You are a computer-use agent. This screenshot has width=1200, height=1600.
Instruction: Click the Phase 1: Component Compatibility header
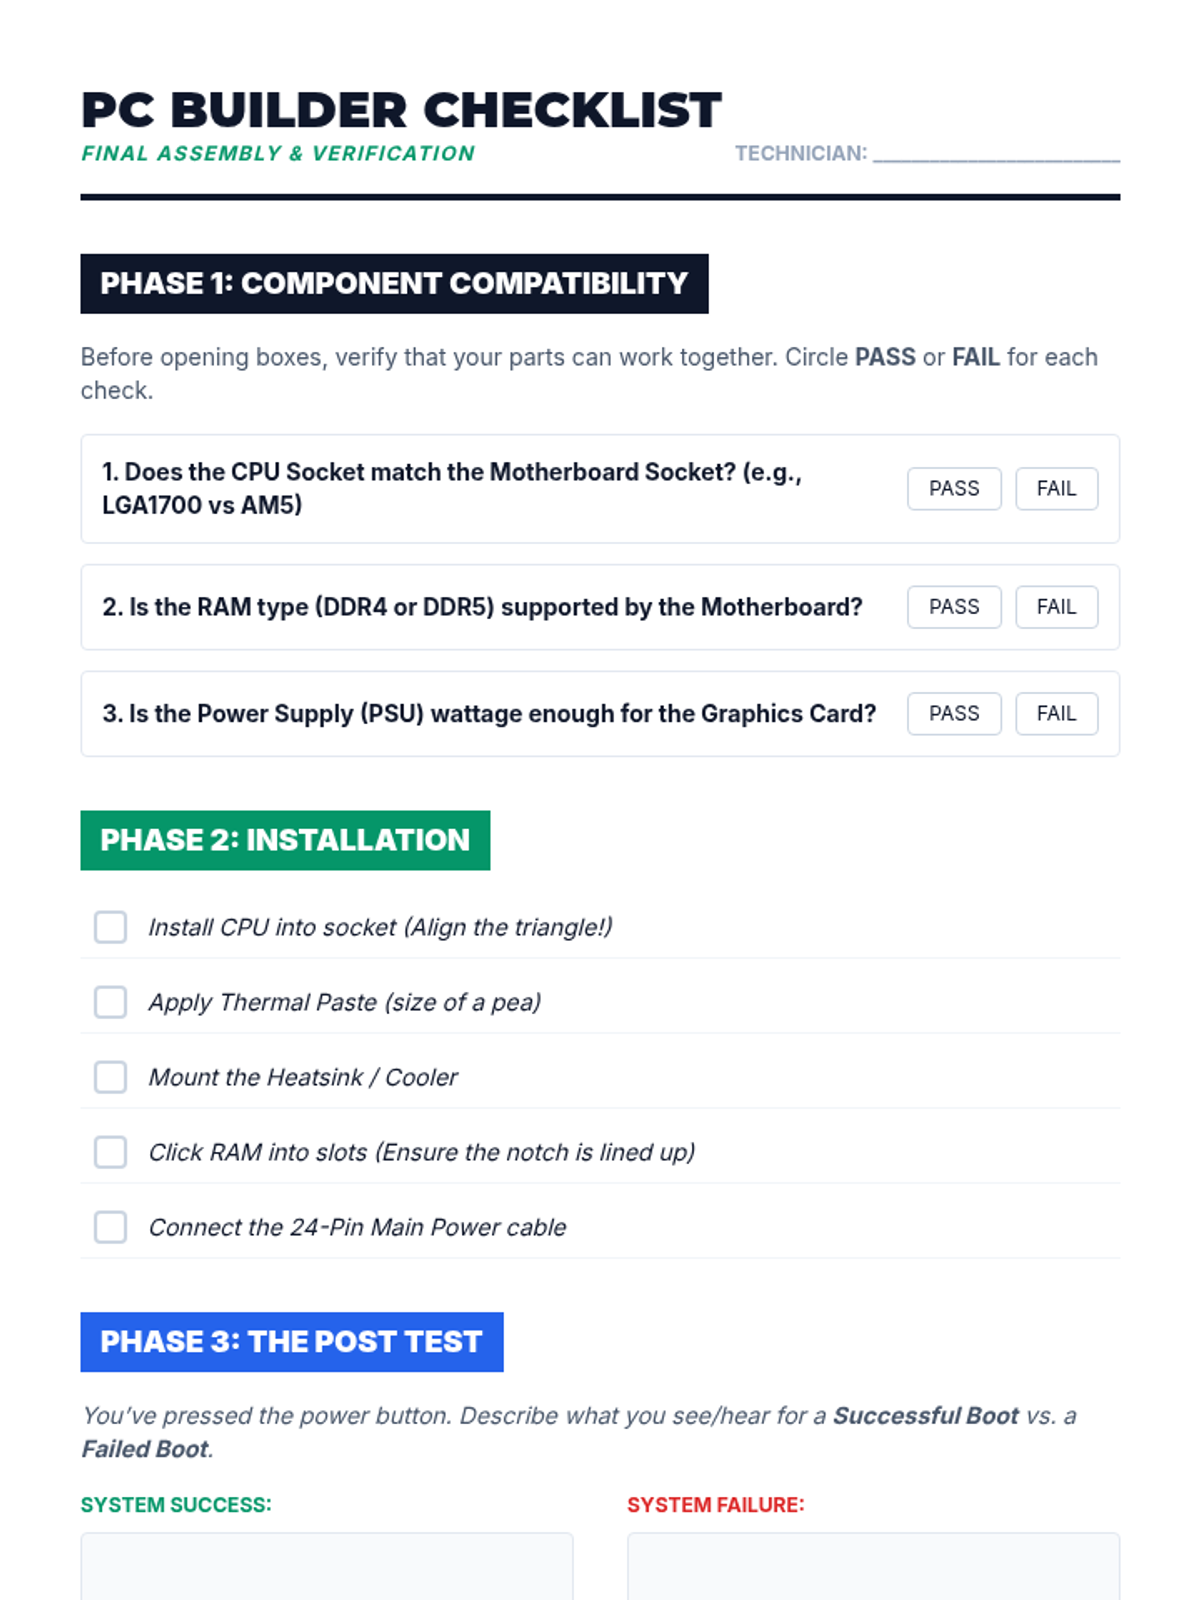(x=394, y=284)
